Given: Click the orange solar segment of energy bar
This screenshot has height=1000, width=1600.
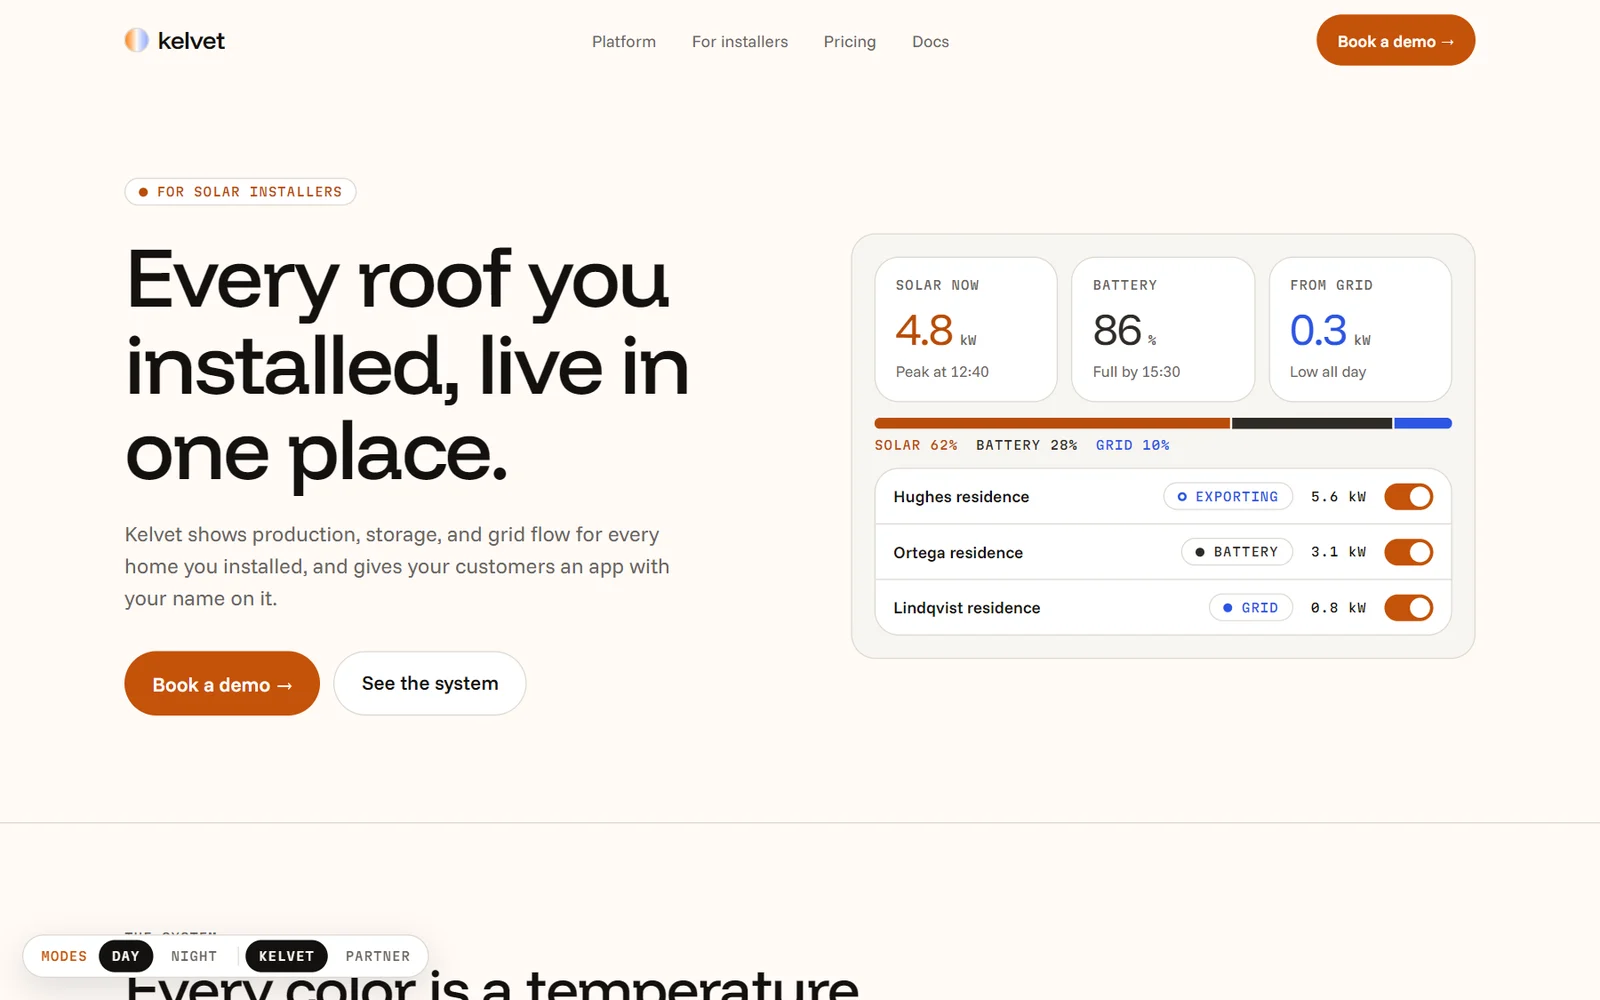Looking at the screenshot, I should tap(1052, 424).
